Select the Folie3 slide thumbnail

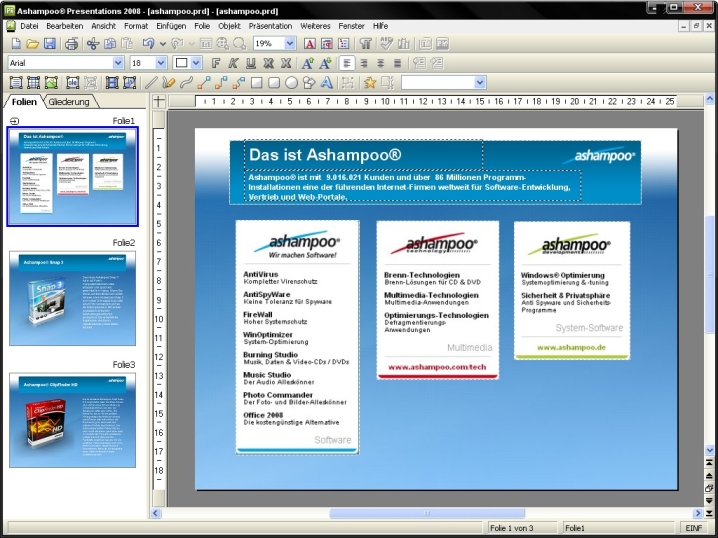coord(72,420)
